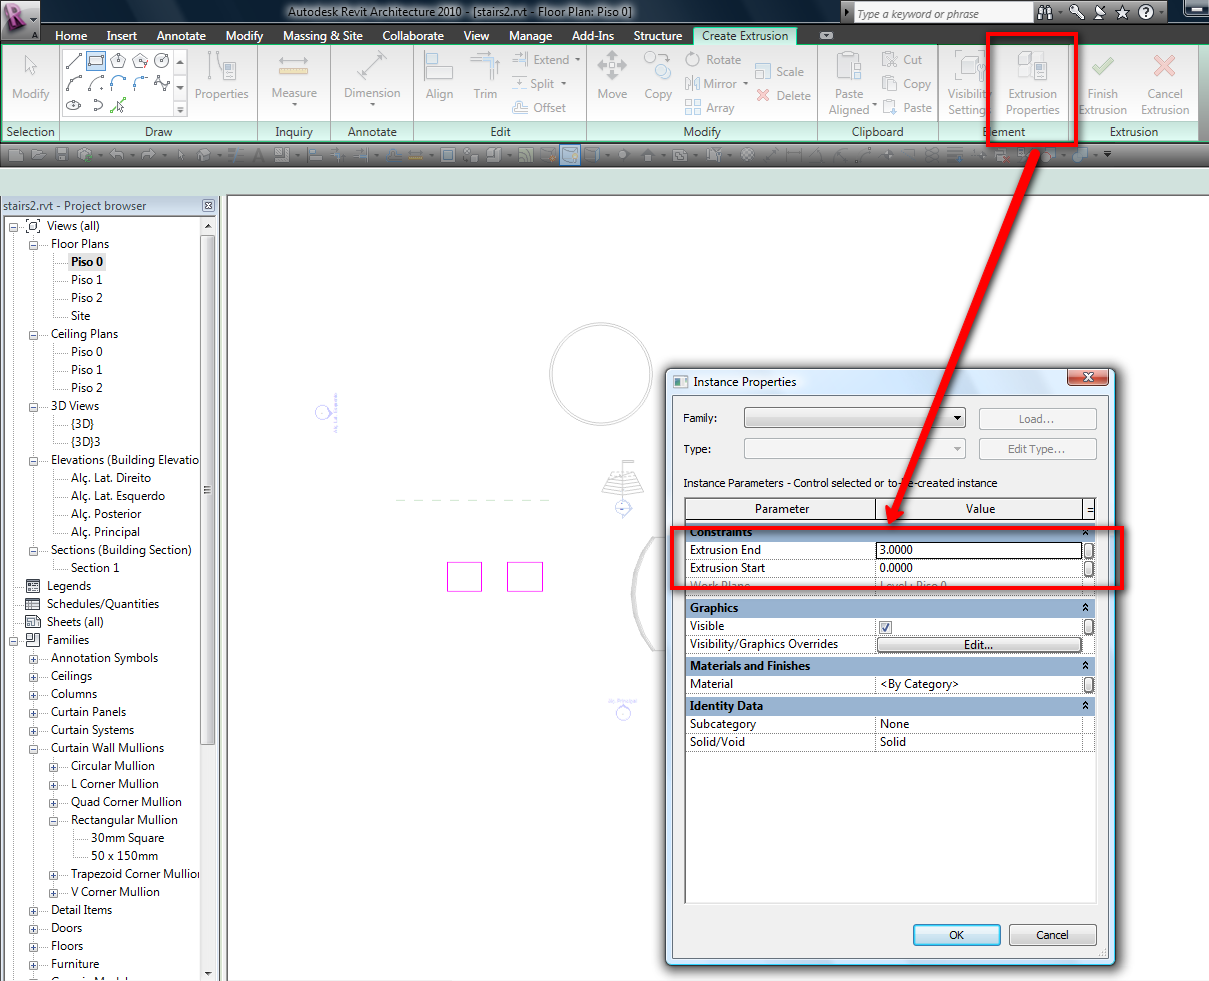Viewport: 1209px width, 981px height.
Task: Select the Spline draw tool
Action: click(x=162, y=83)
